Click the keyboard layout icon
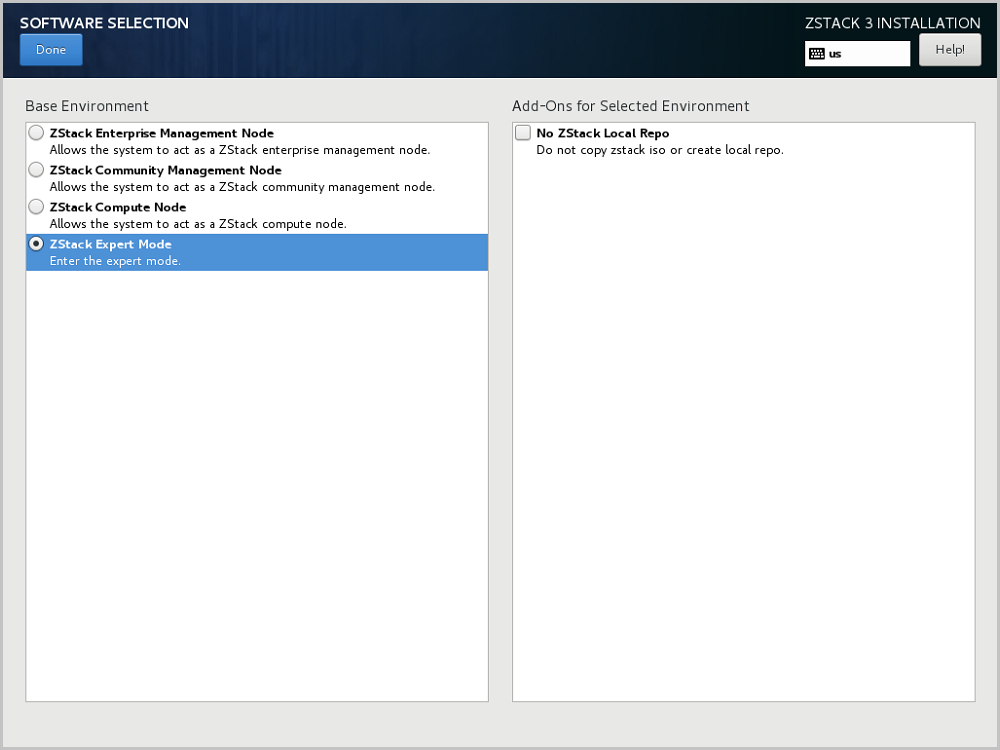Screen dimensions: 1000x750 point(817,54)
